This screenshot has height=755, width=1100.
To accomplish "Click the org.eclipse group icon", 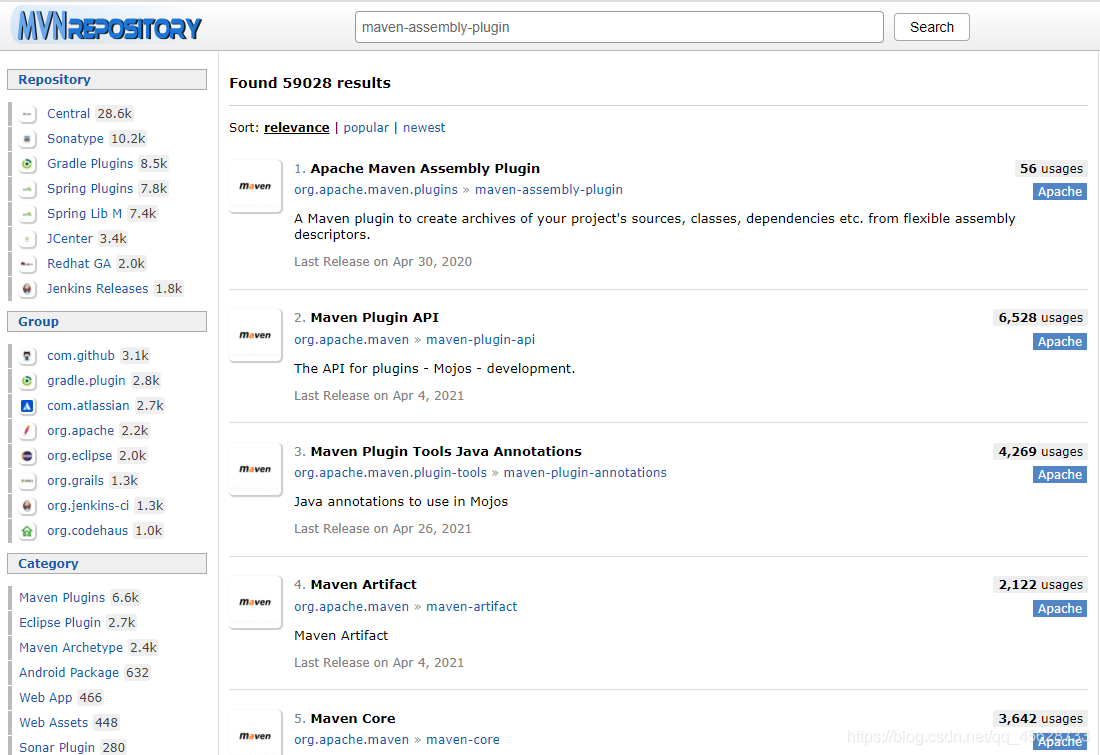I will tap(27, 456).
